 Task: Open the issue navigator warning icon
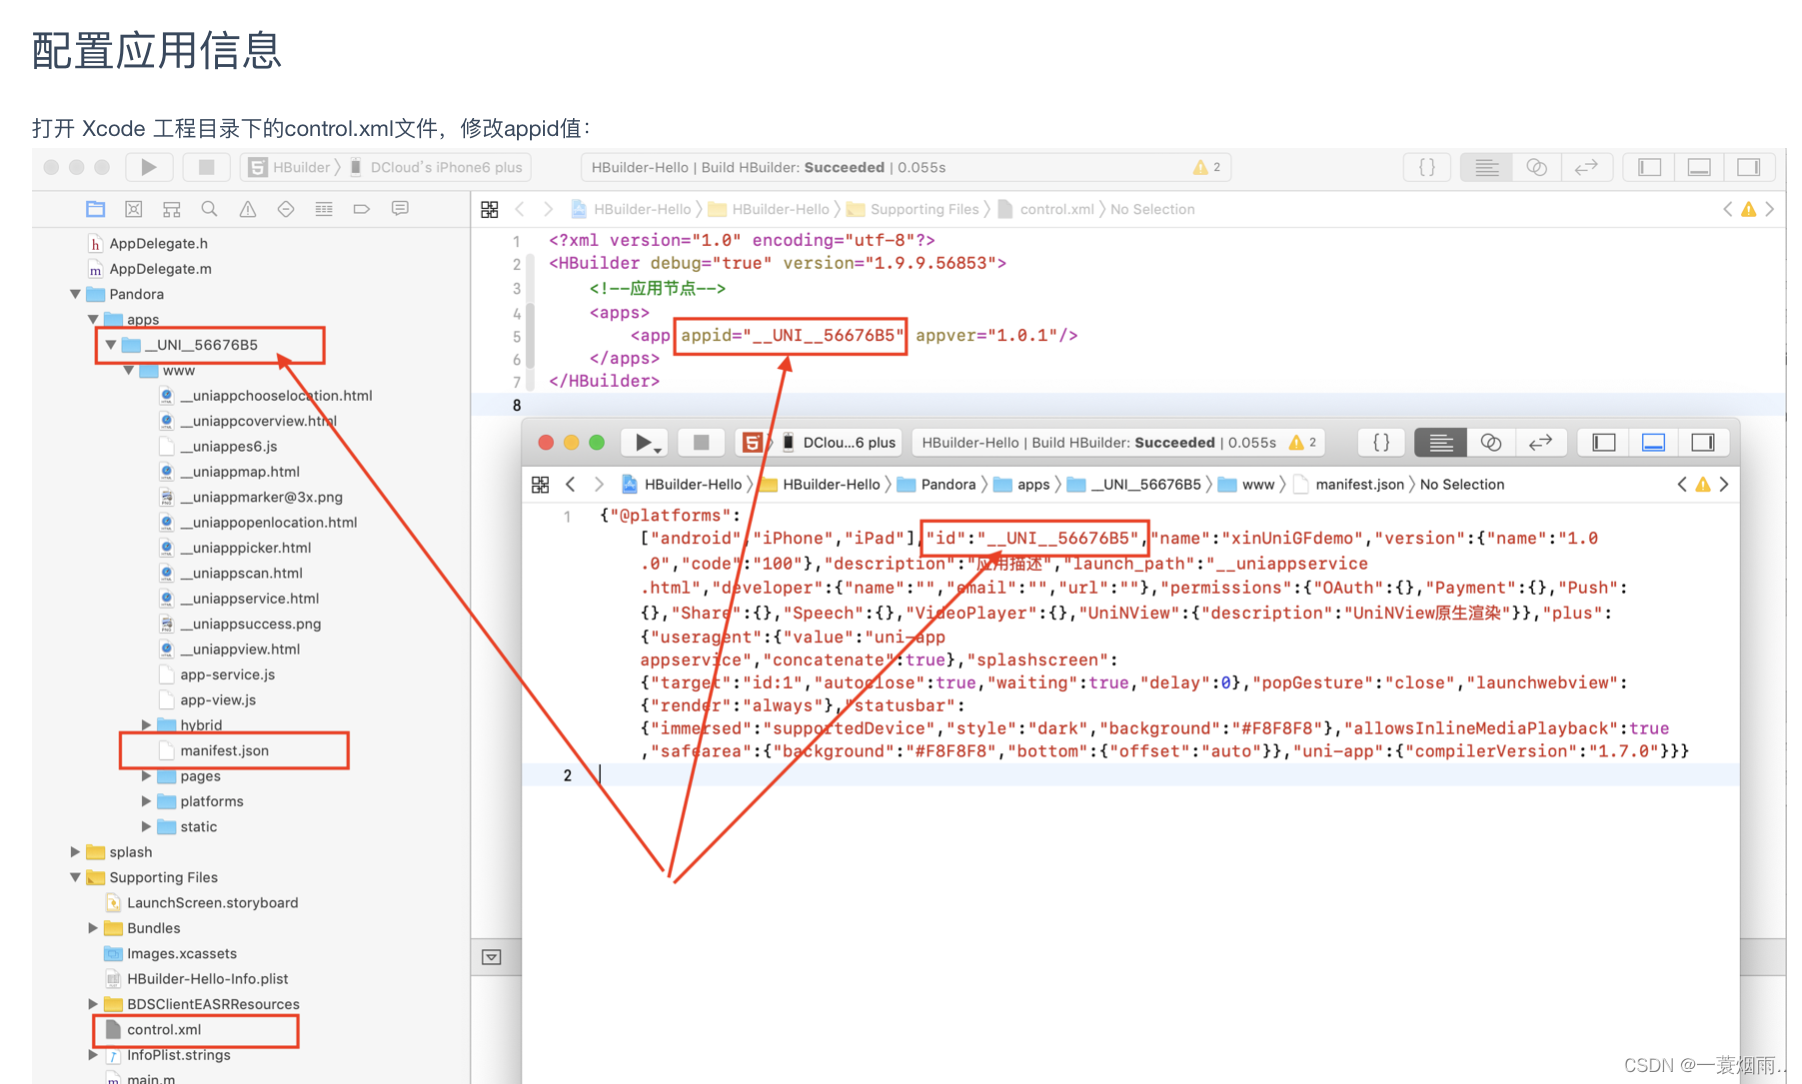(x=248, y=209)
